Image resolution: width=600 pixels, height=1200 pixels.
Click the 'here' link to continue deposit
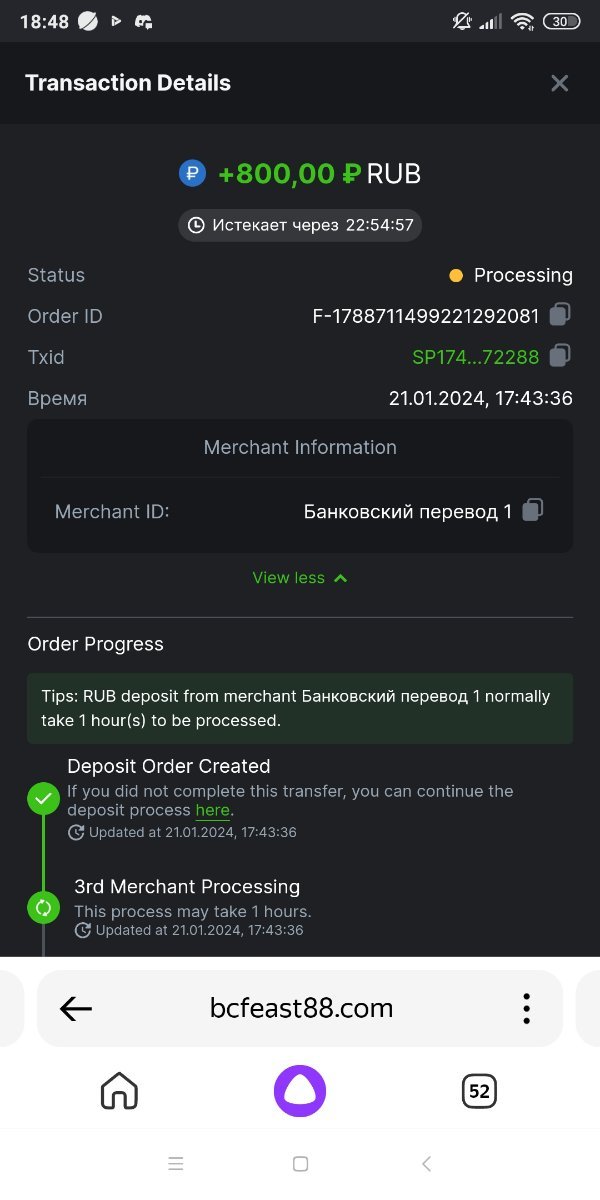click(x=212, y=810)
